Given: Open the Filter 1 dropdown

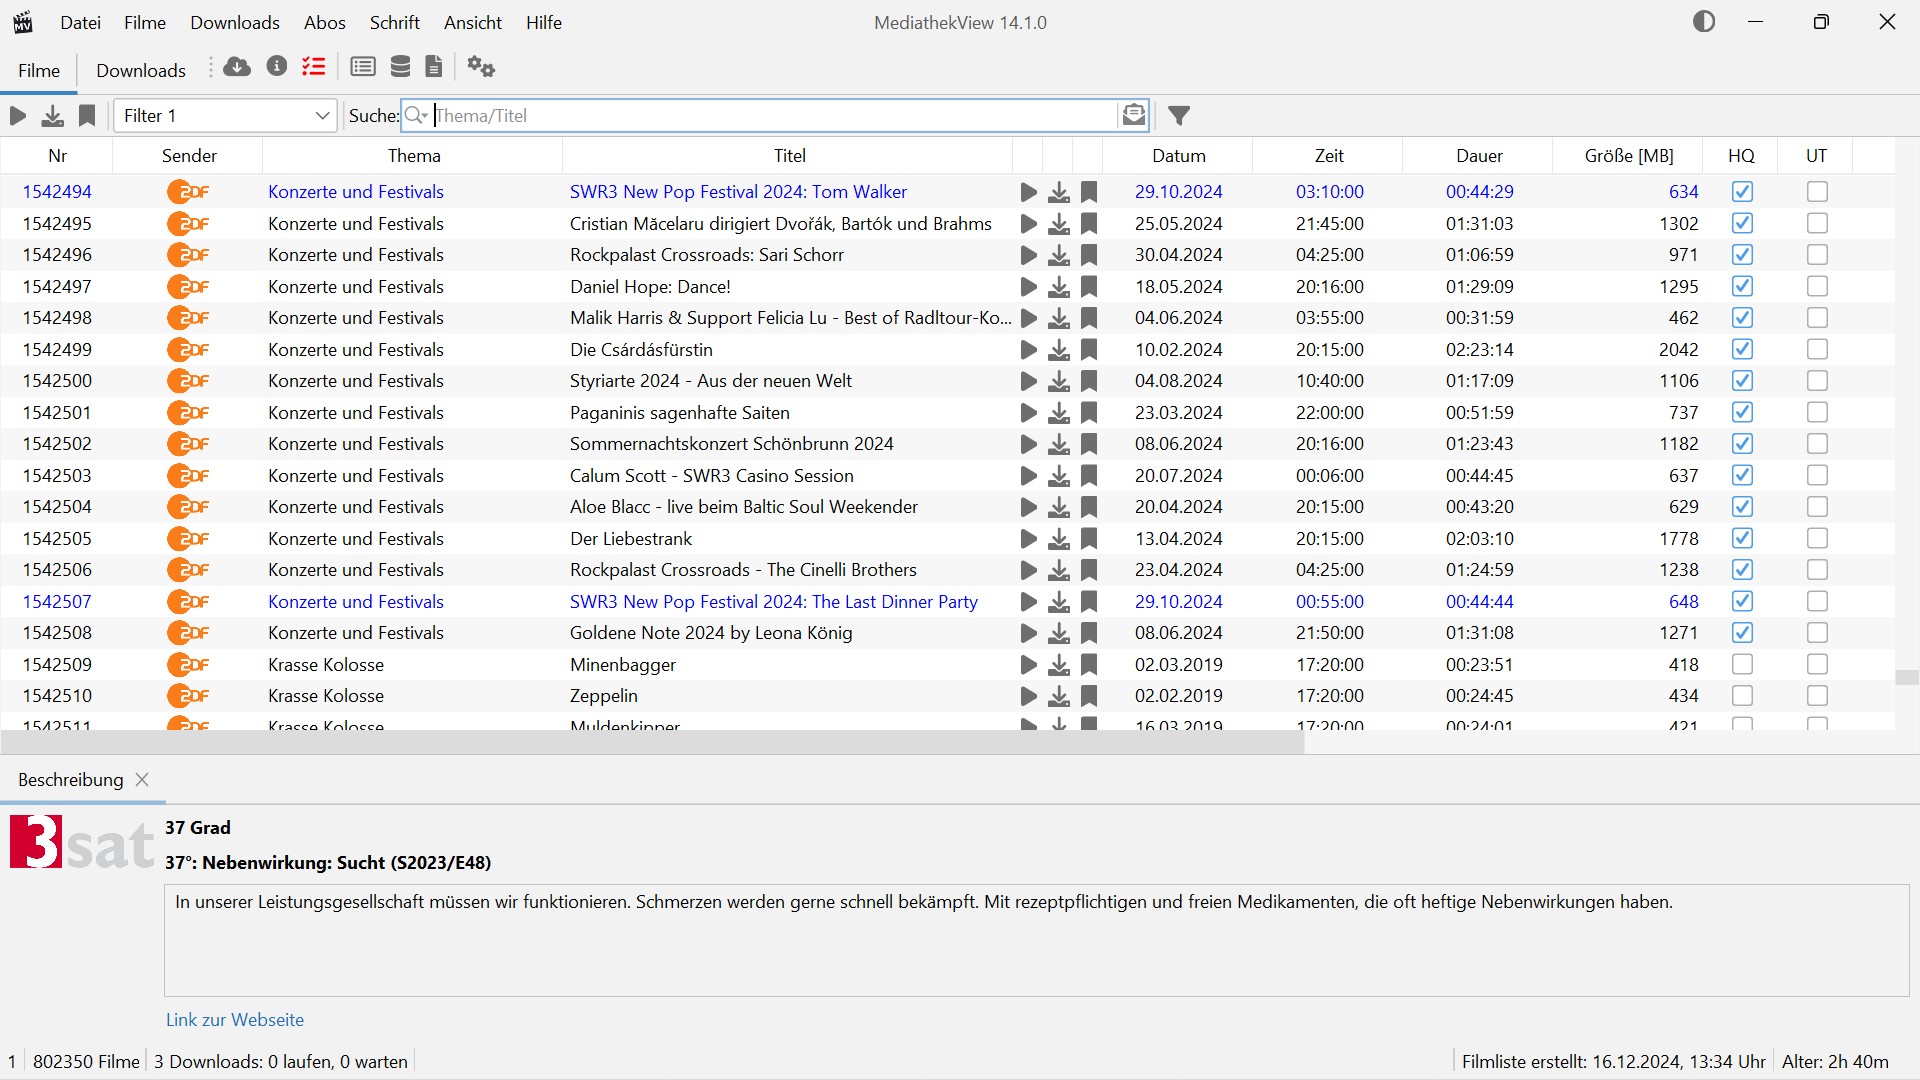Looking at the screenshot, I should pyautogui.click(x=225, y=116).
